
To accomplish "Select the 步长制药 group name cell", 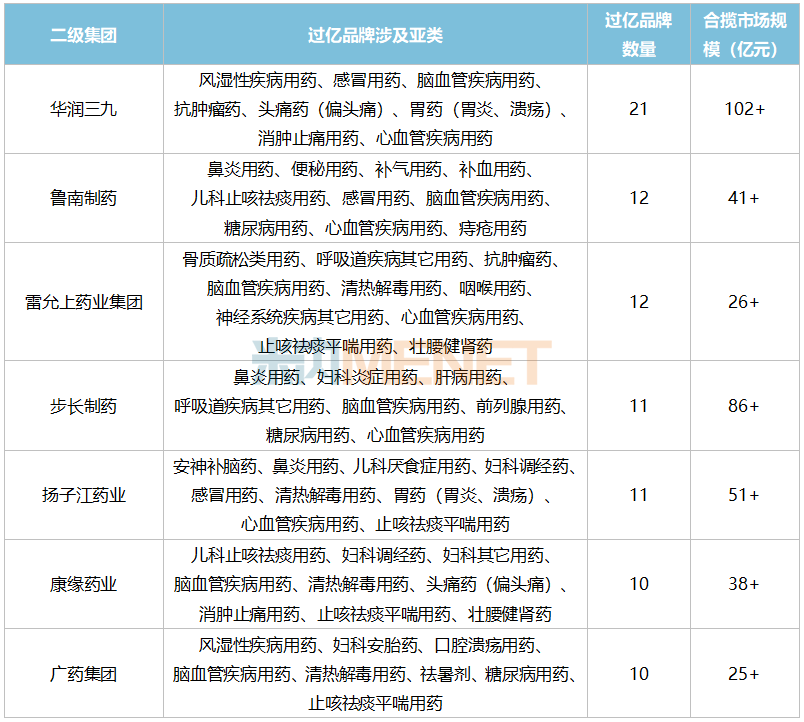I will pos(83,406).
